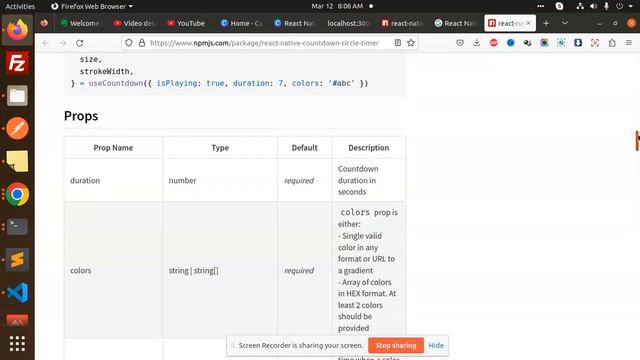This screenshot has width=640, height=360.
Task: Open Firefox application hamburger menu
Action: coord(629,43)
